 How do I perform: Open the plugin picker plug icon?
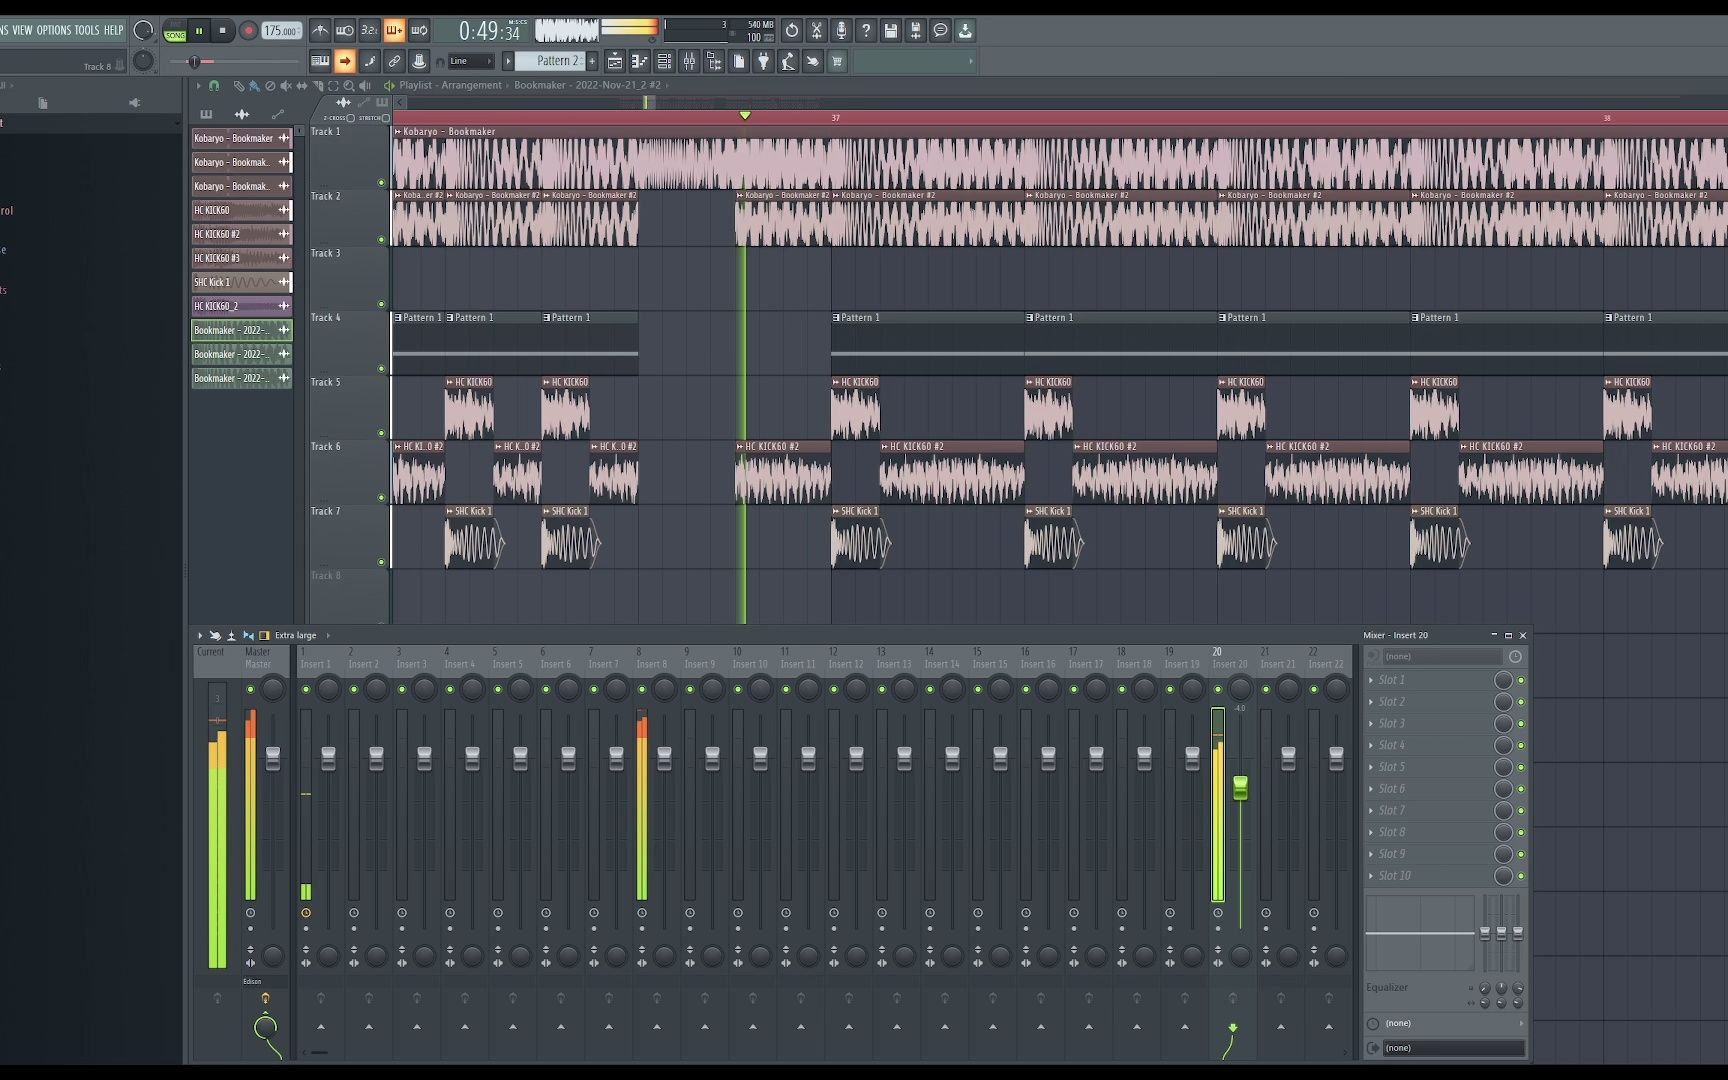coord(764,61)
